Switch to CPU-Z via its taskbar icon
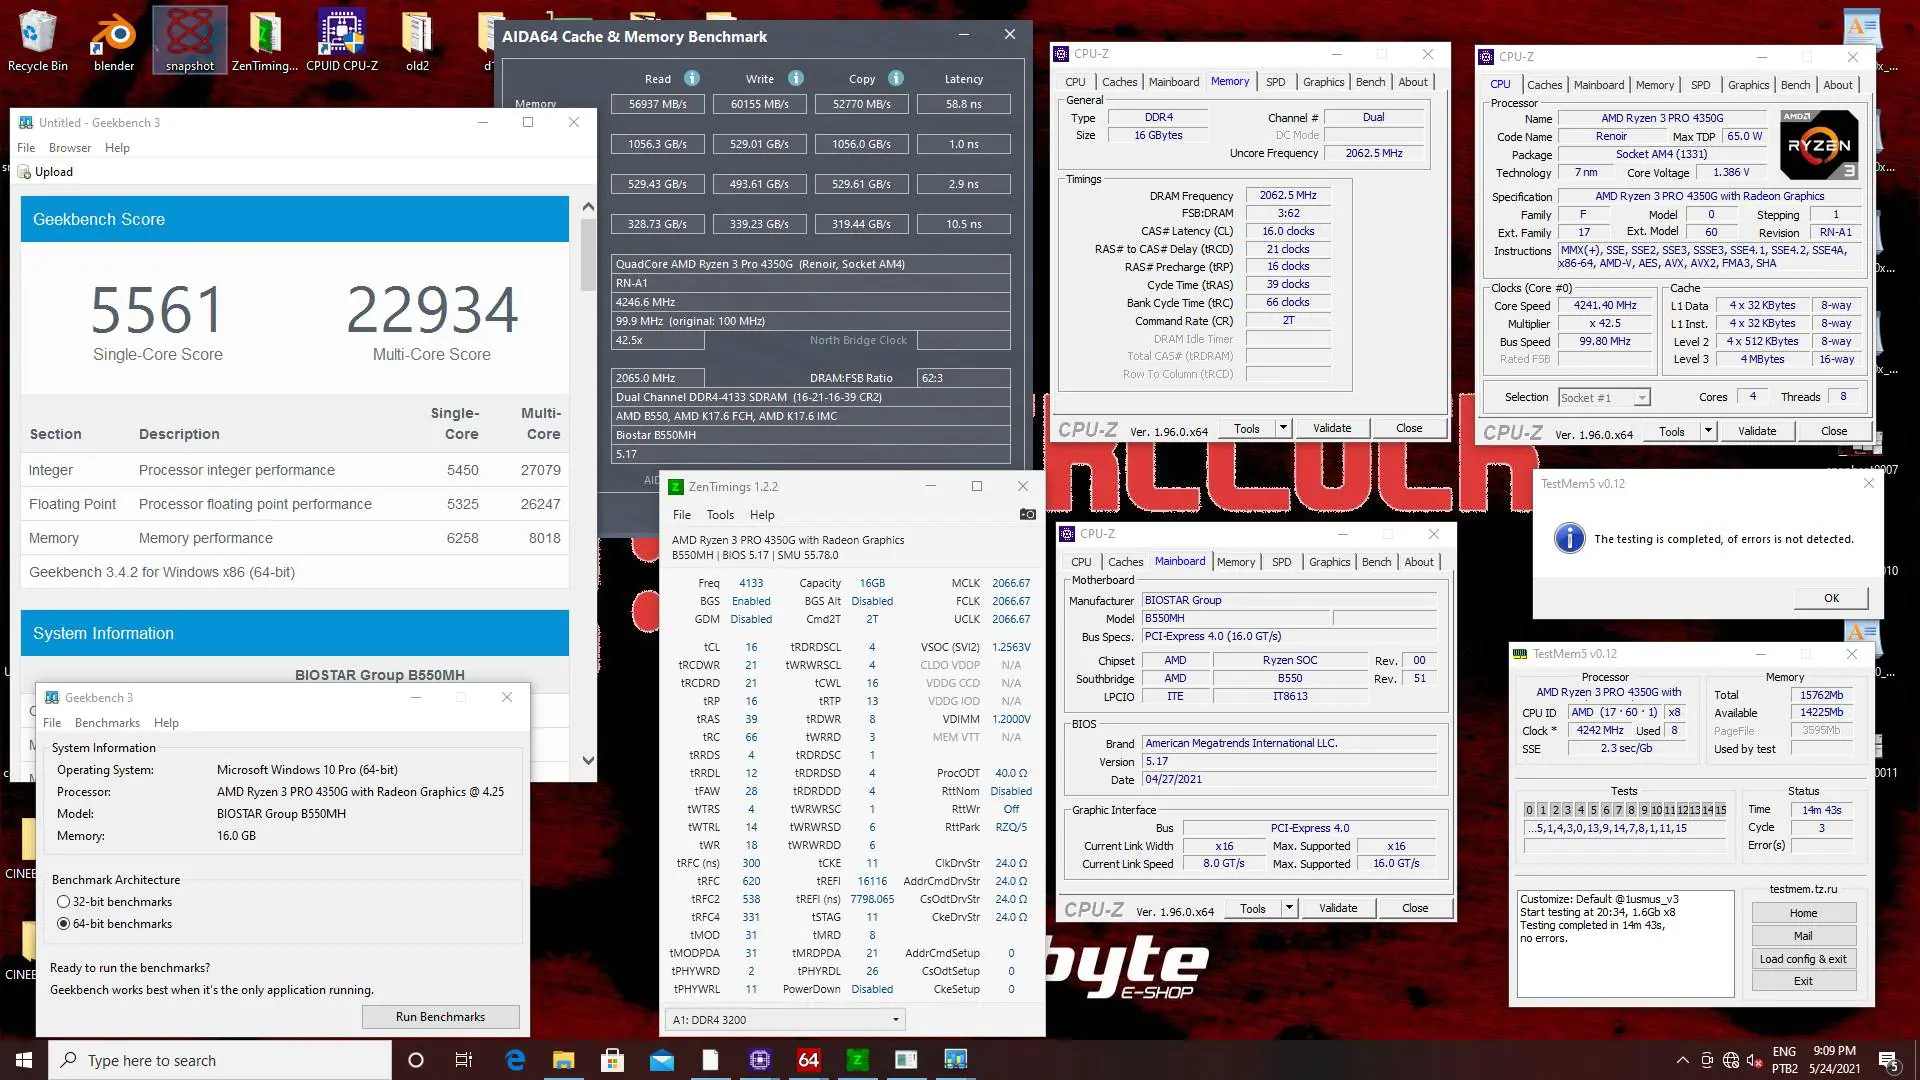Viewport: 1920px width, 1080px height. click(x=760, y=1060)
